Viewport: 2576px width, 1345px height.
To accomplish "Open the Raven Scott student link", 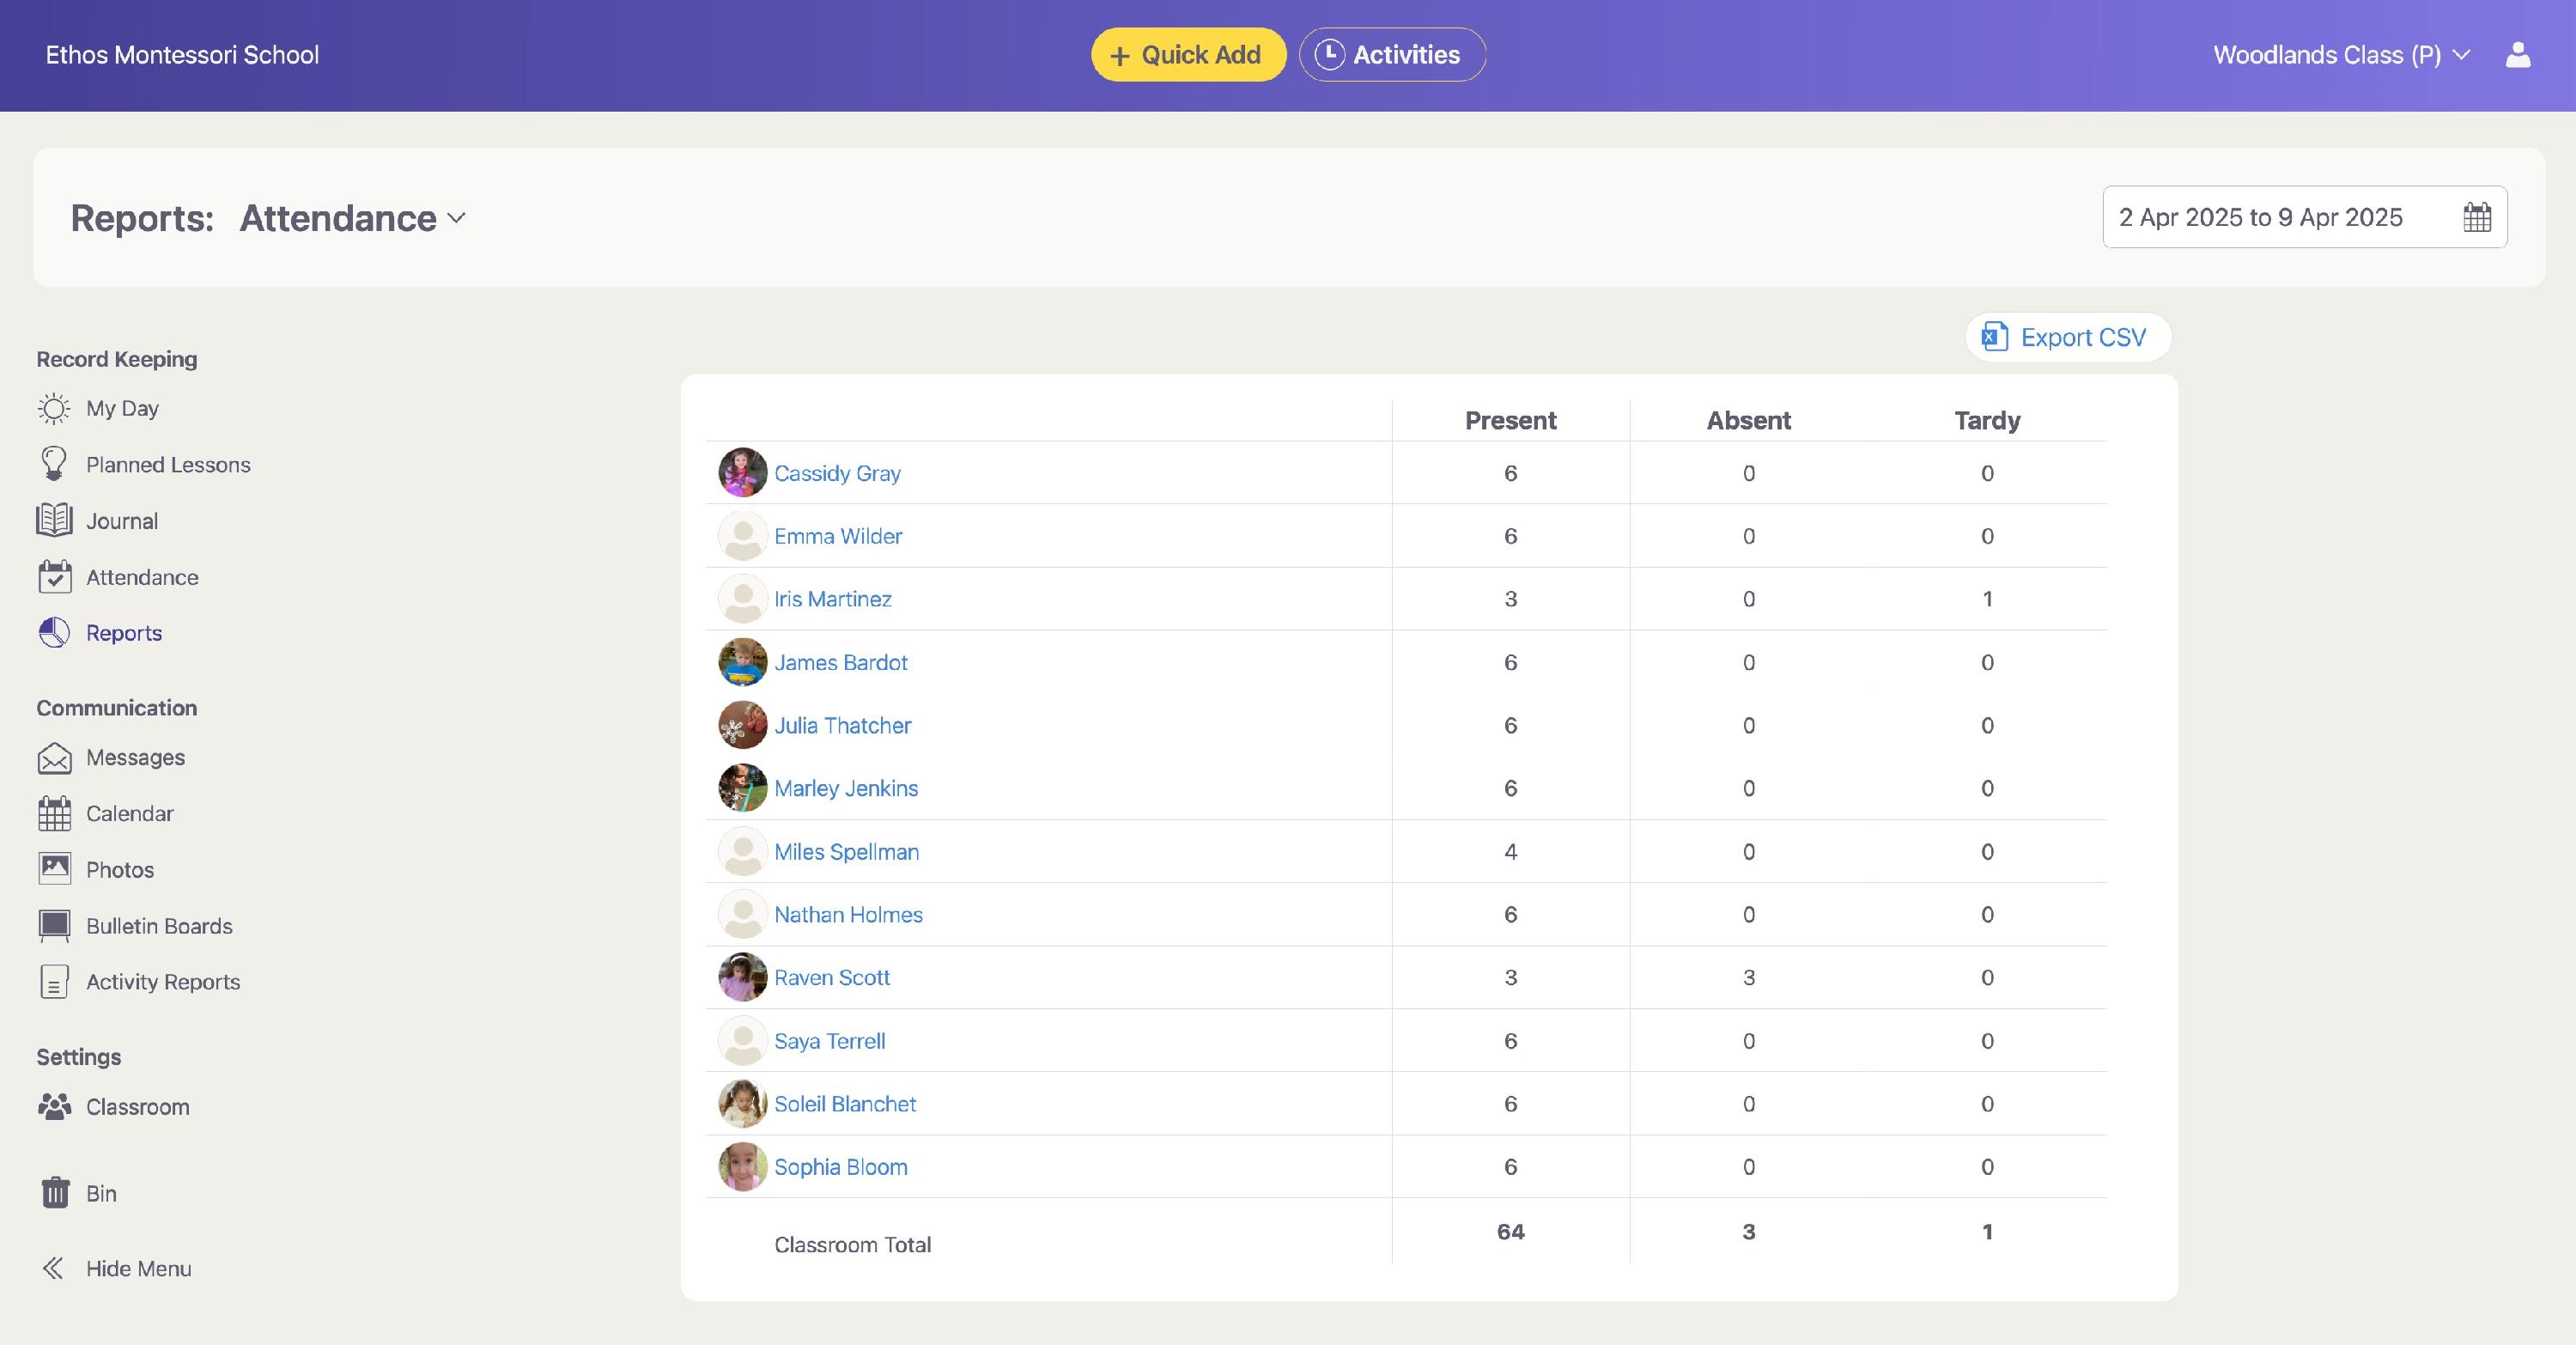I will coord(831,977).
